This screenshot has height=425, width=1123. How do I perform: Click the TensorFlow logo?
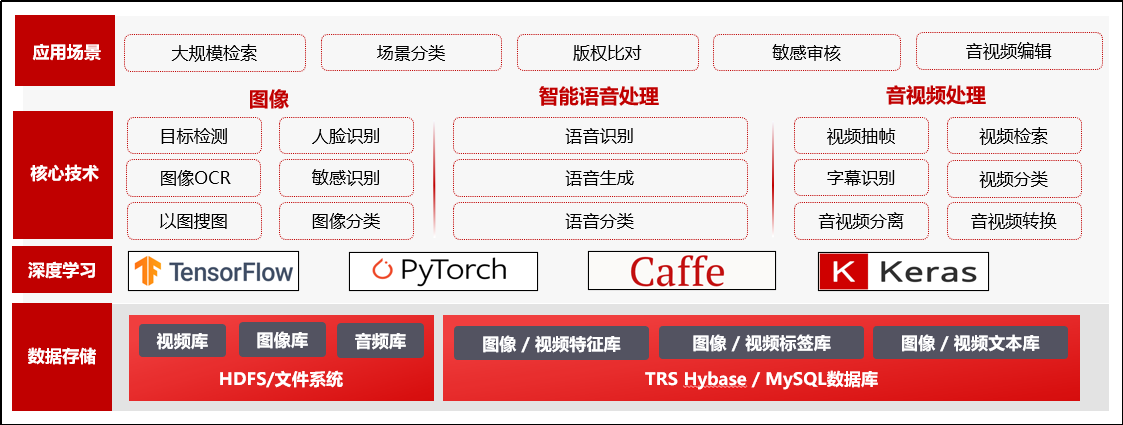[214, 270]
